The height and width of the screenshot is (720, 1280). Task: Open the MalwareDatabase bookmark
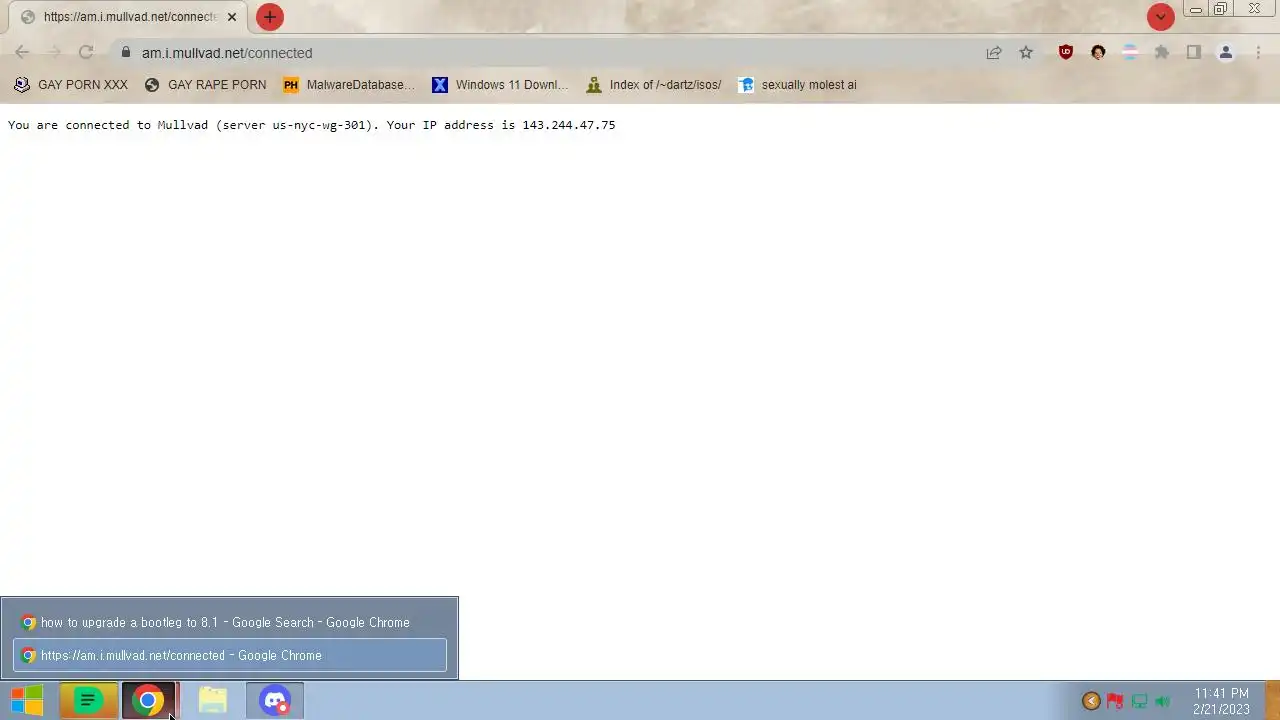tap(349, 85)
